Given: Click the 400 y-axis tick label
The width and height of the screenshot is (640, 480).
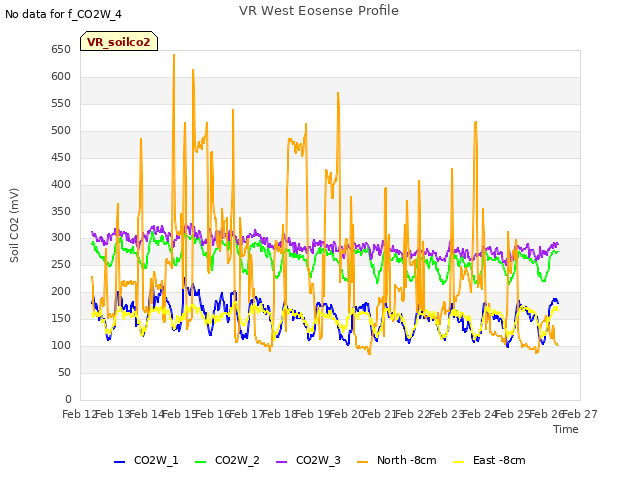Looking at the screenshot, I should pos(61,184).
